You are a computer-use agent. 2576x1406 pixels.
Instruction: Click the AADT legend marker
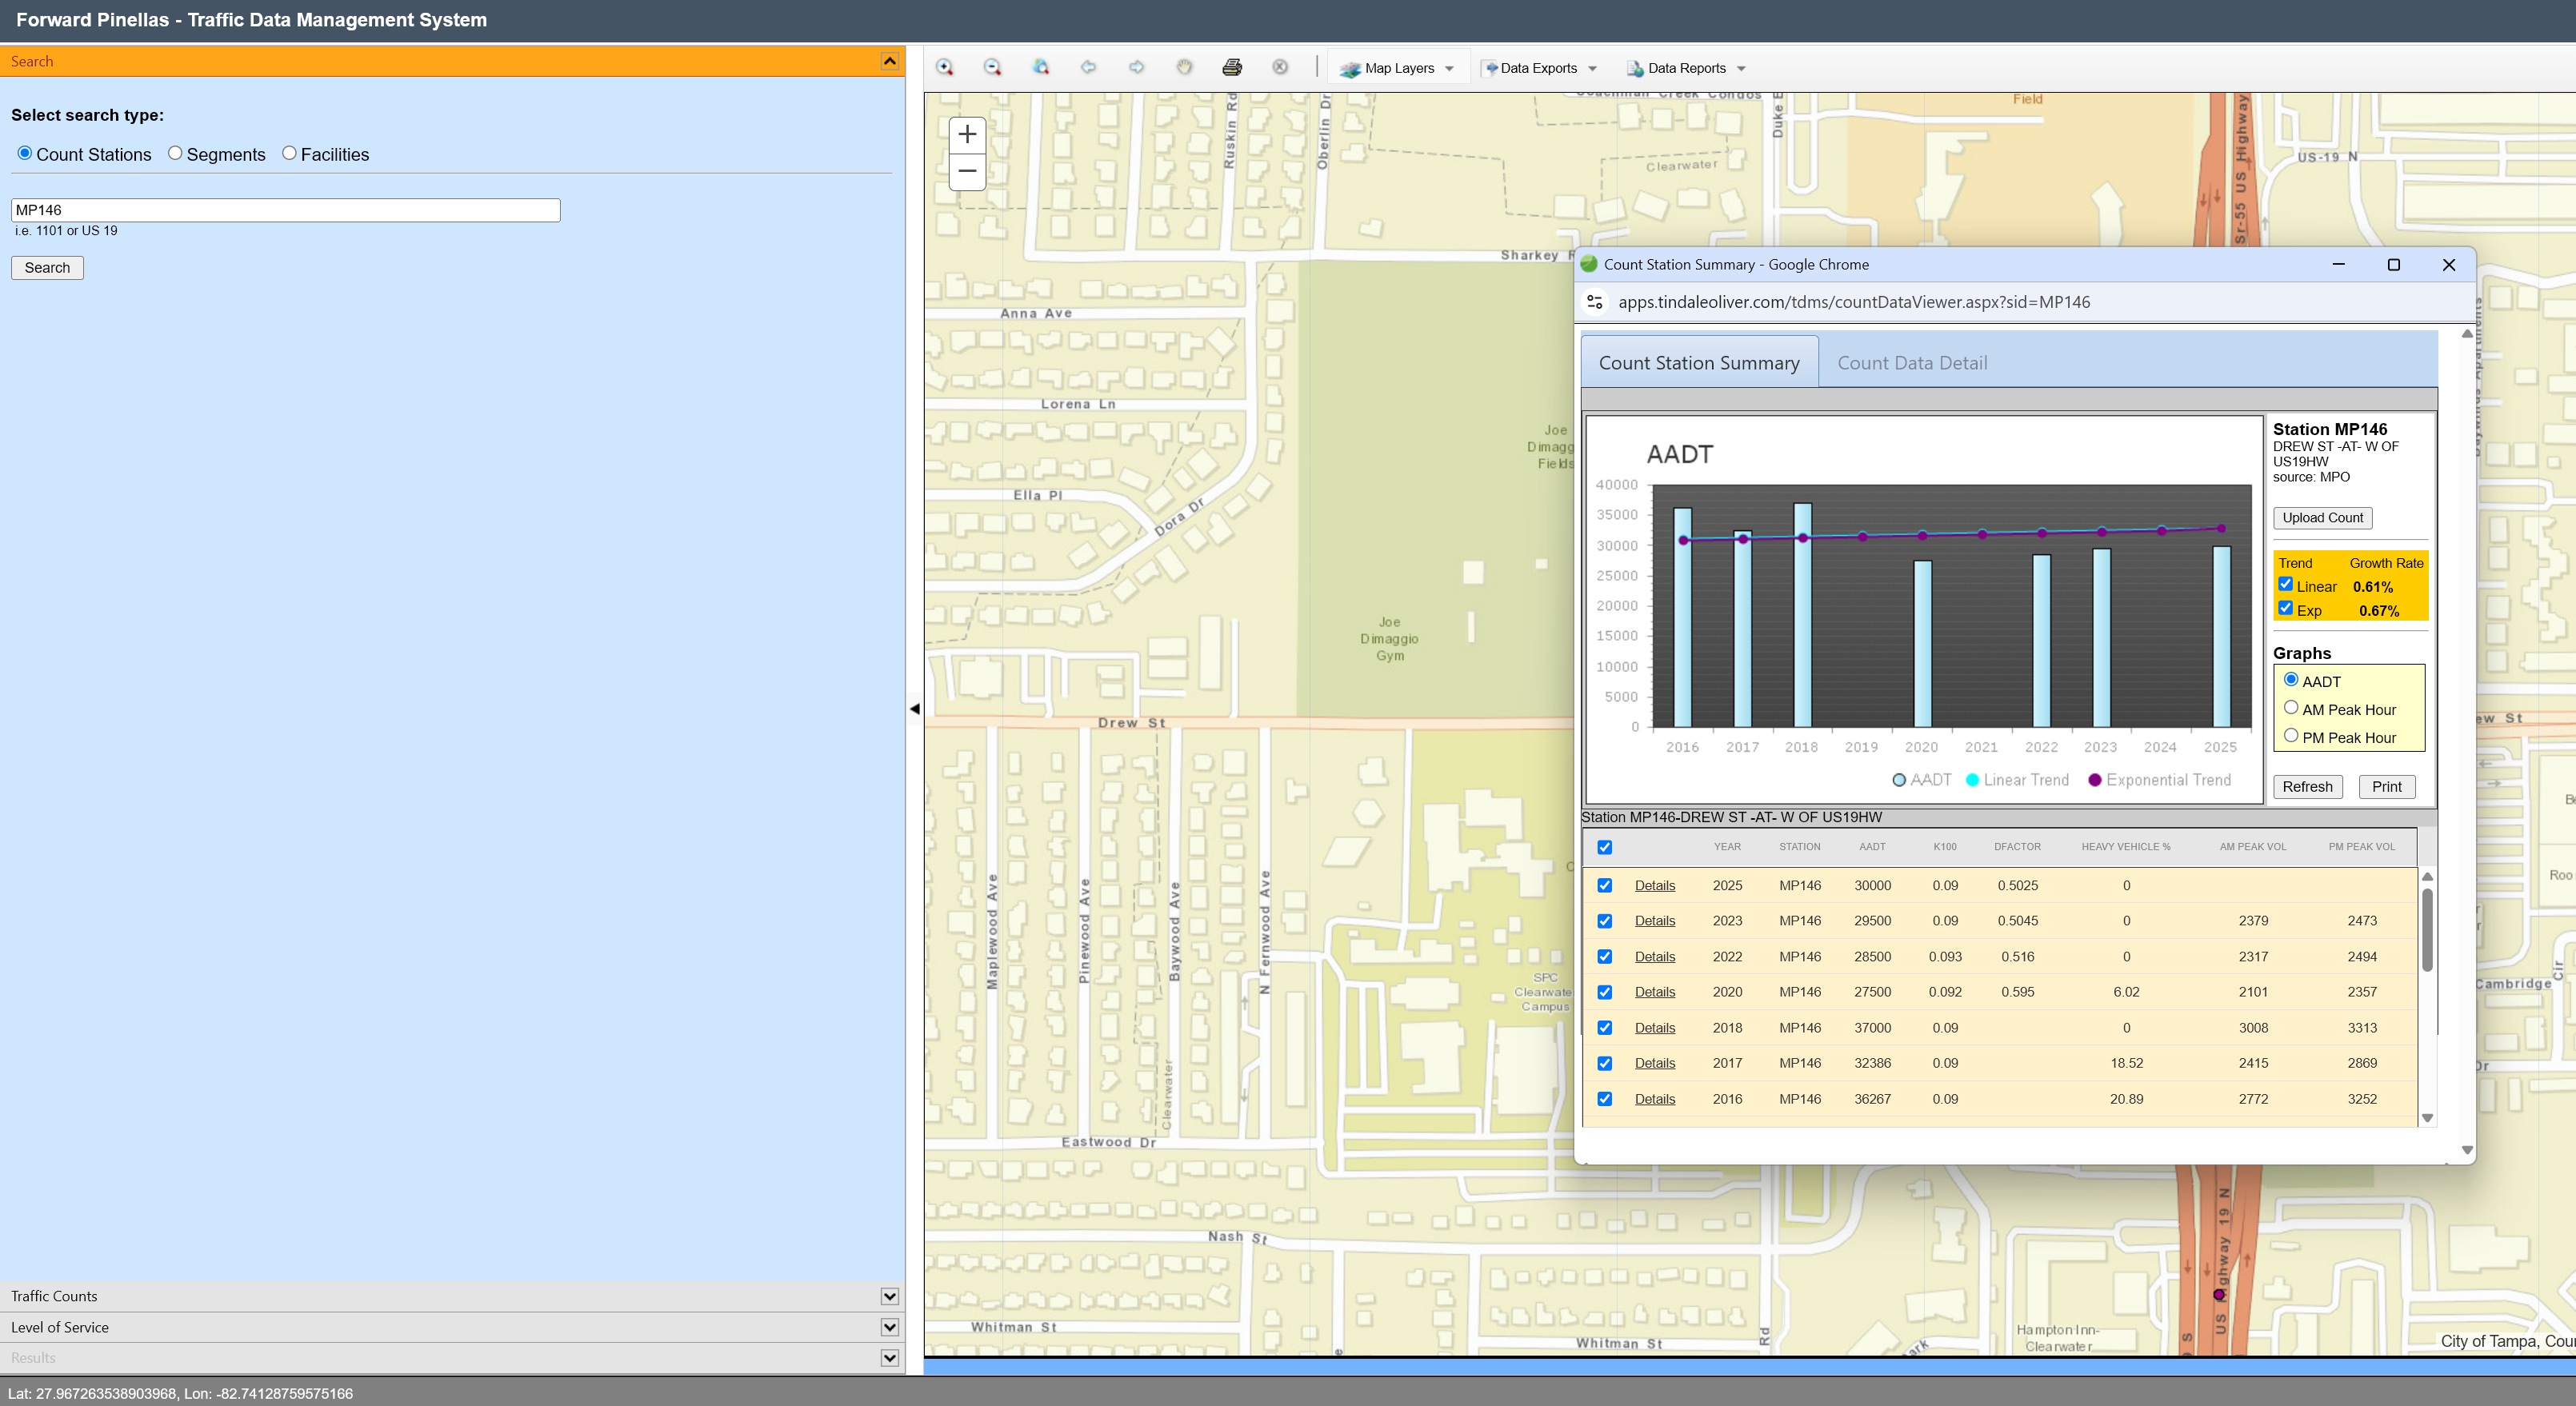1898,780
